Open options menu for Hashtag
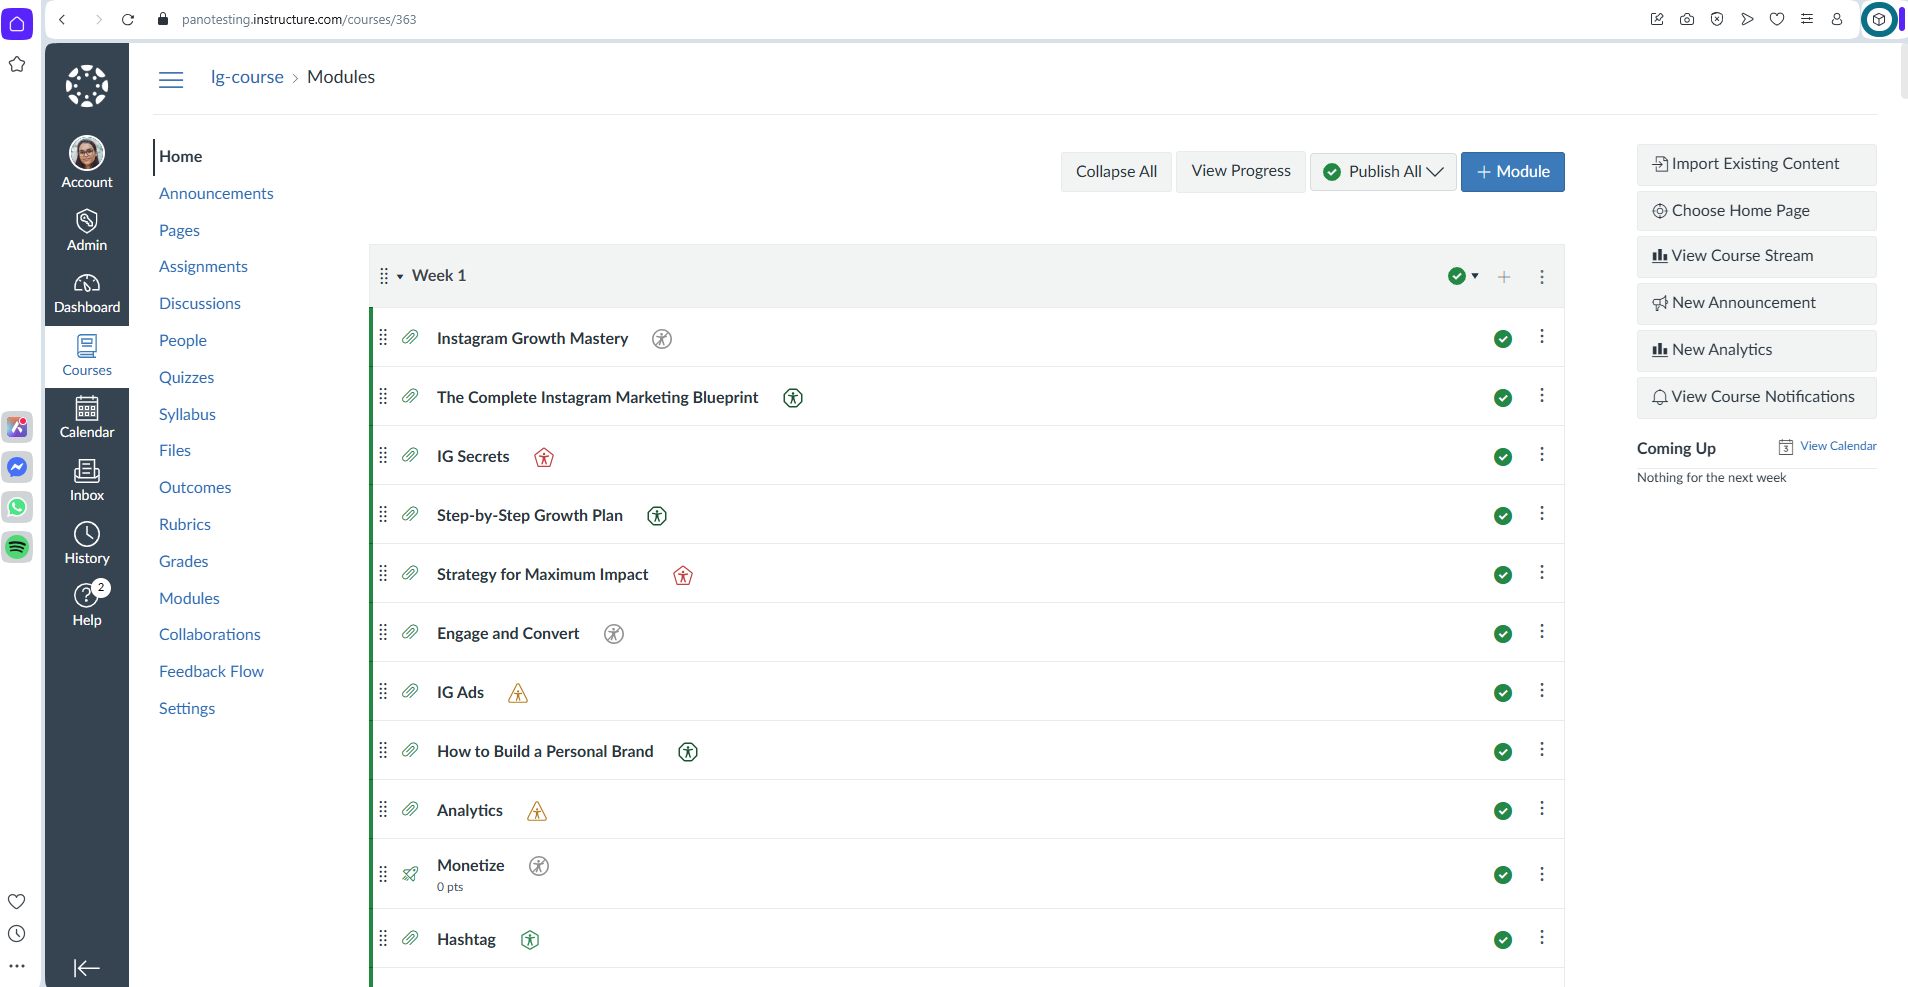The height and width of the screenshot is (987, 1908). [1542, 938]
